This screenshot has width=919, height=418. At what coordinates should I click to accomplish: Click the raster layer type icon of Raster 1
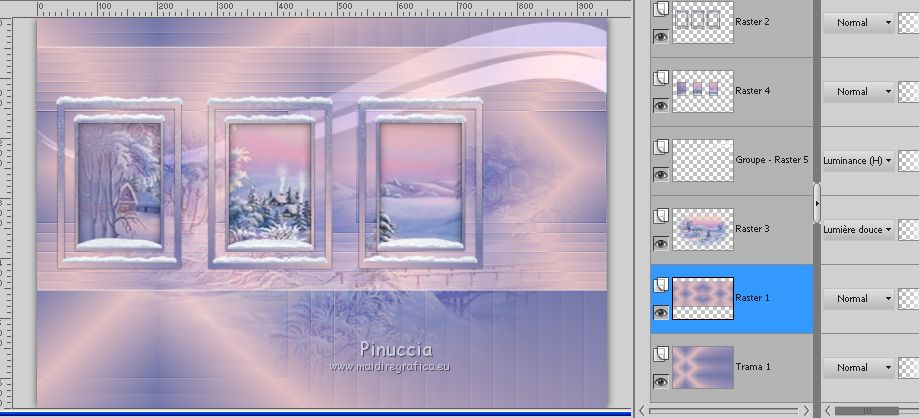(x=661, y=284)
